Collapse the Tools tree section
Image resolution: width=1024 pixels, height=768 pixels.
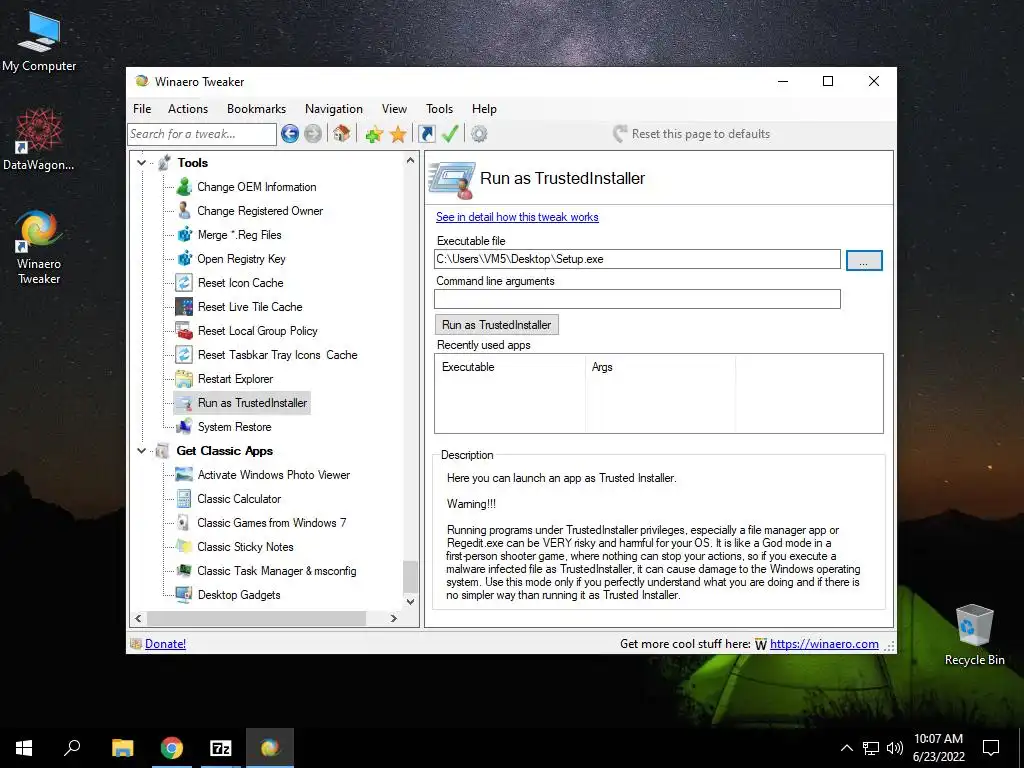coord(142,163)
